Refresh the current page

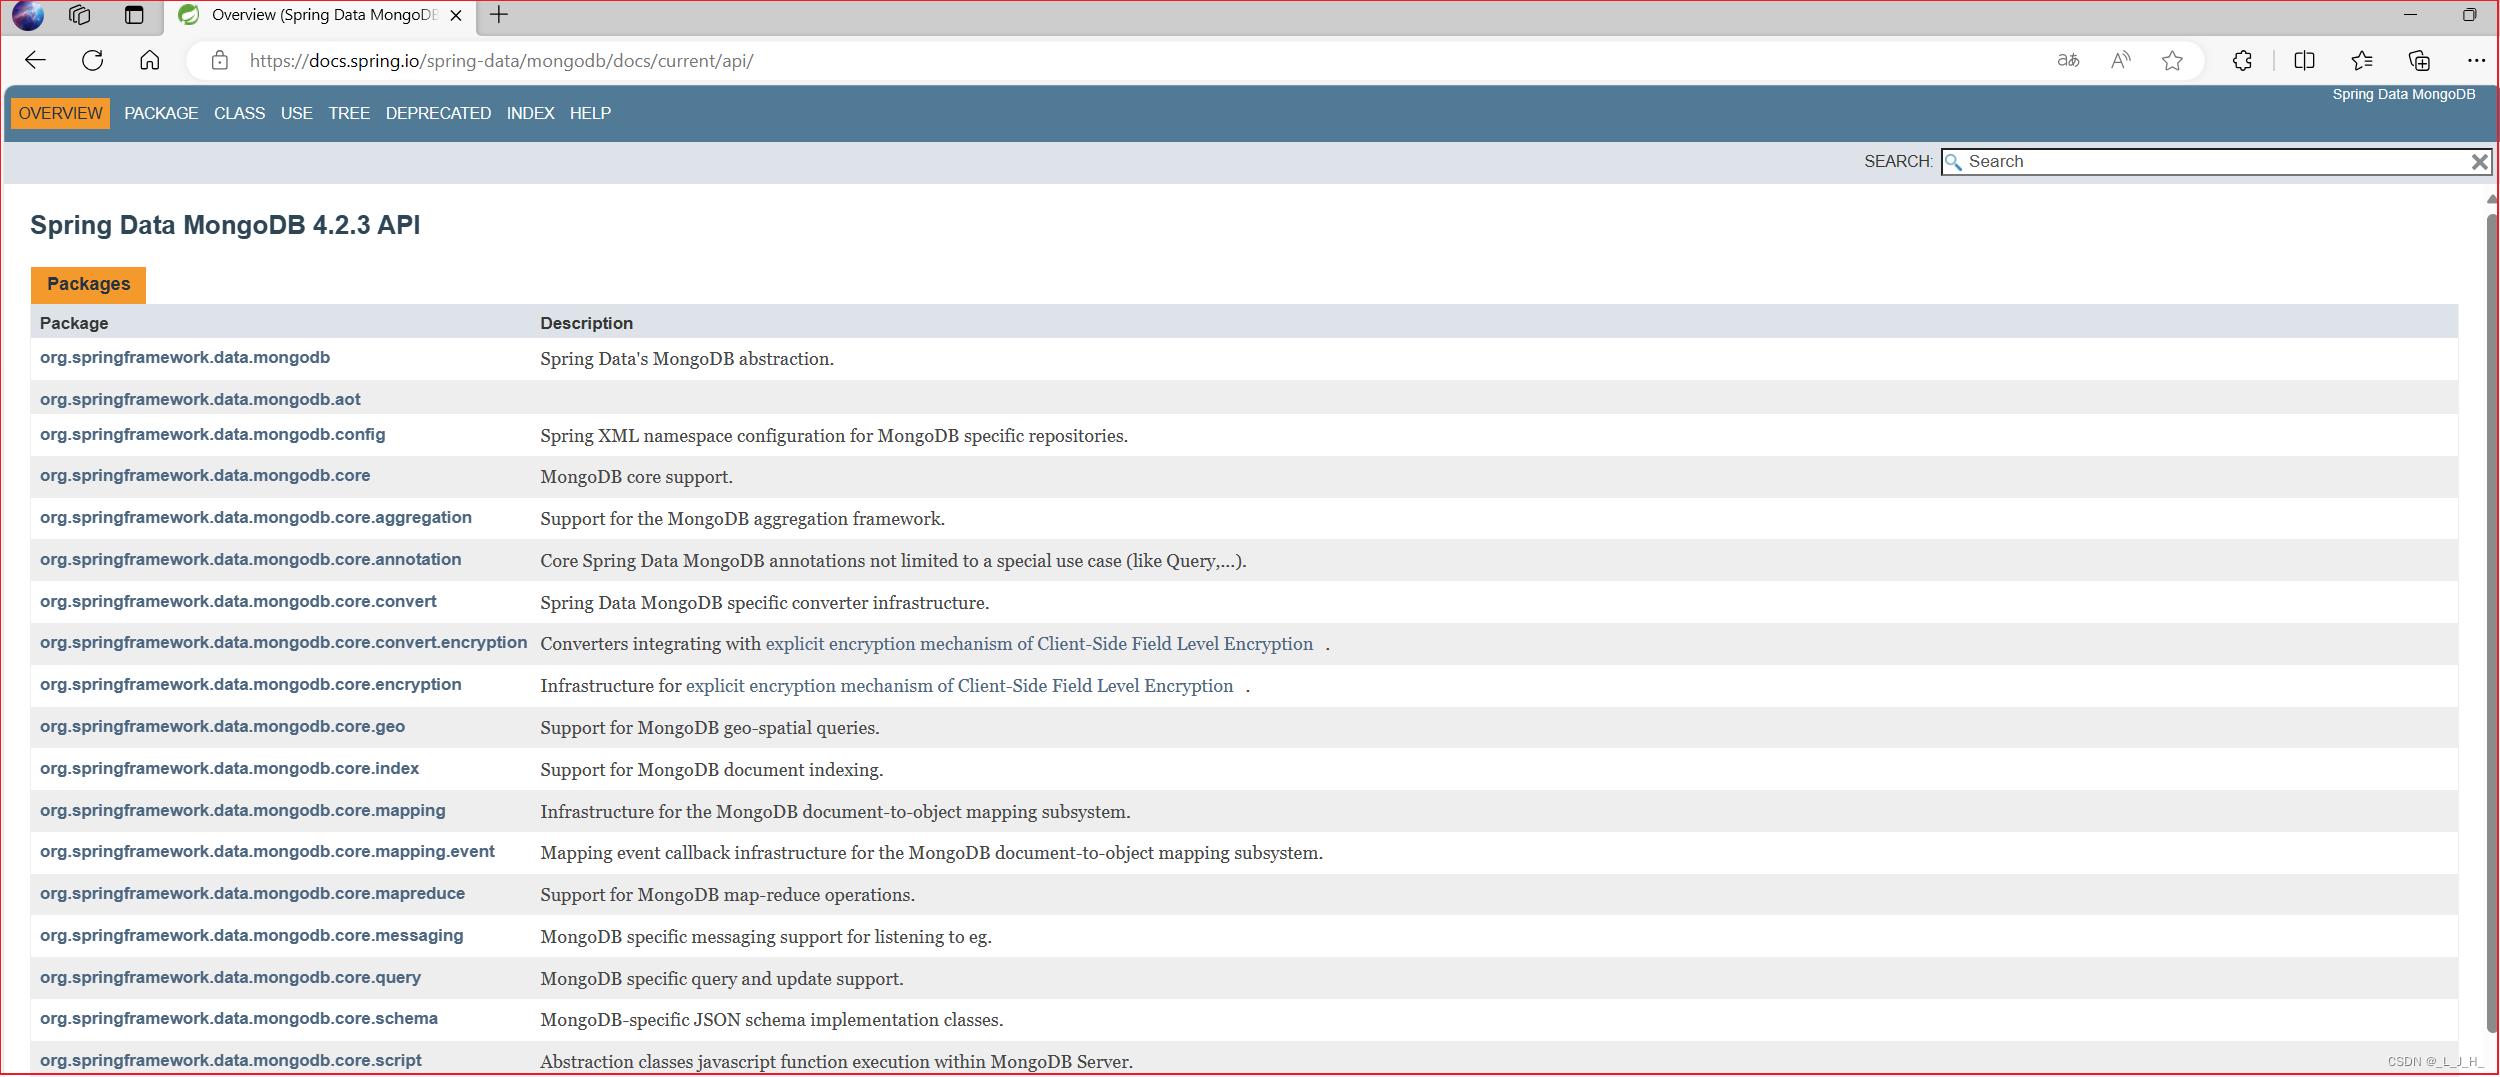93,61
